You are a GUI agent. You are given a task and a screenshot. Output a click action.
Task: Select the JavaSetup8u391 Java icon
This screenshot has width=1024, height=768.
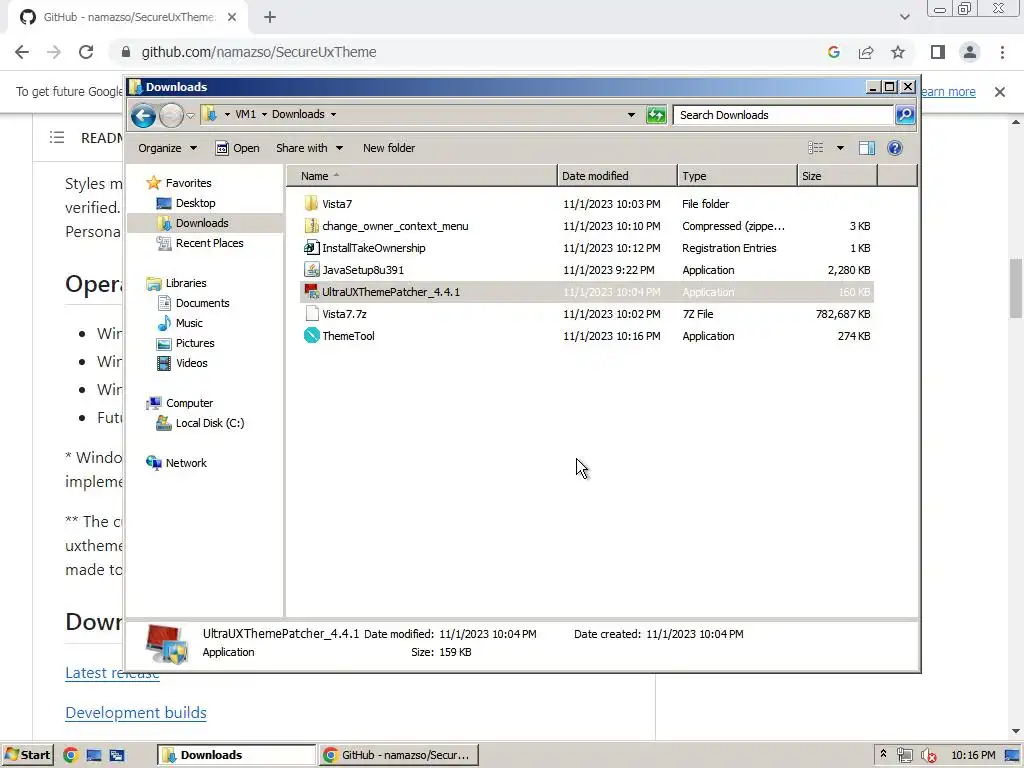point(312,270)
